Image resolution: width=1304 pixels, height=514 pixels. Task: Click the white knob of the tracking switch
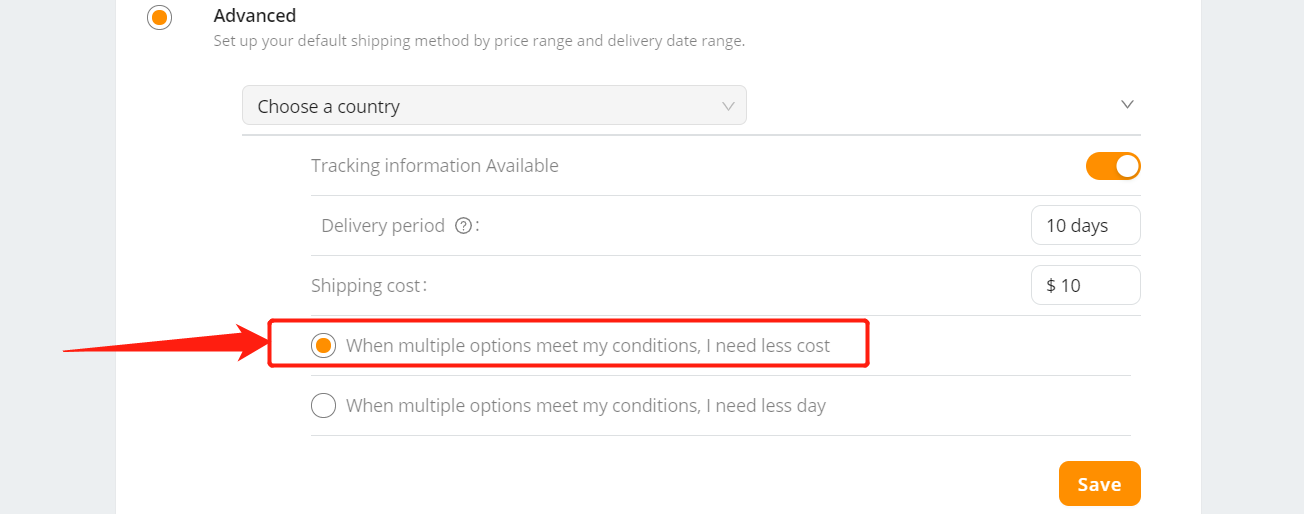click(x=1127, y=166)
